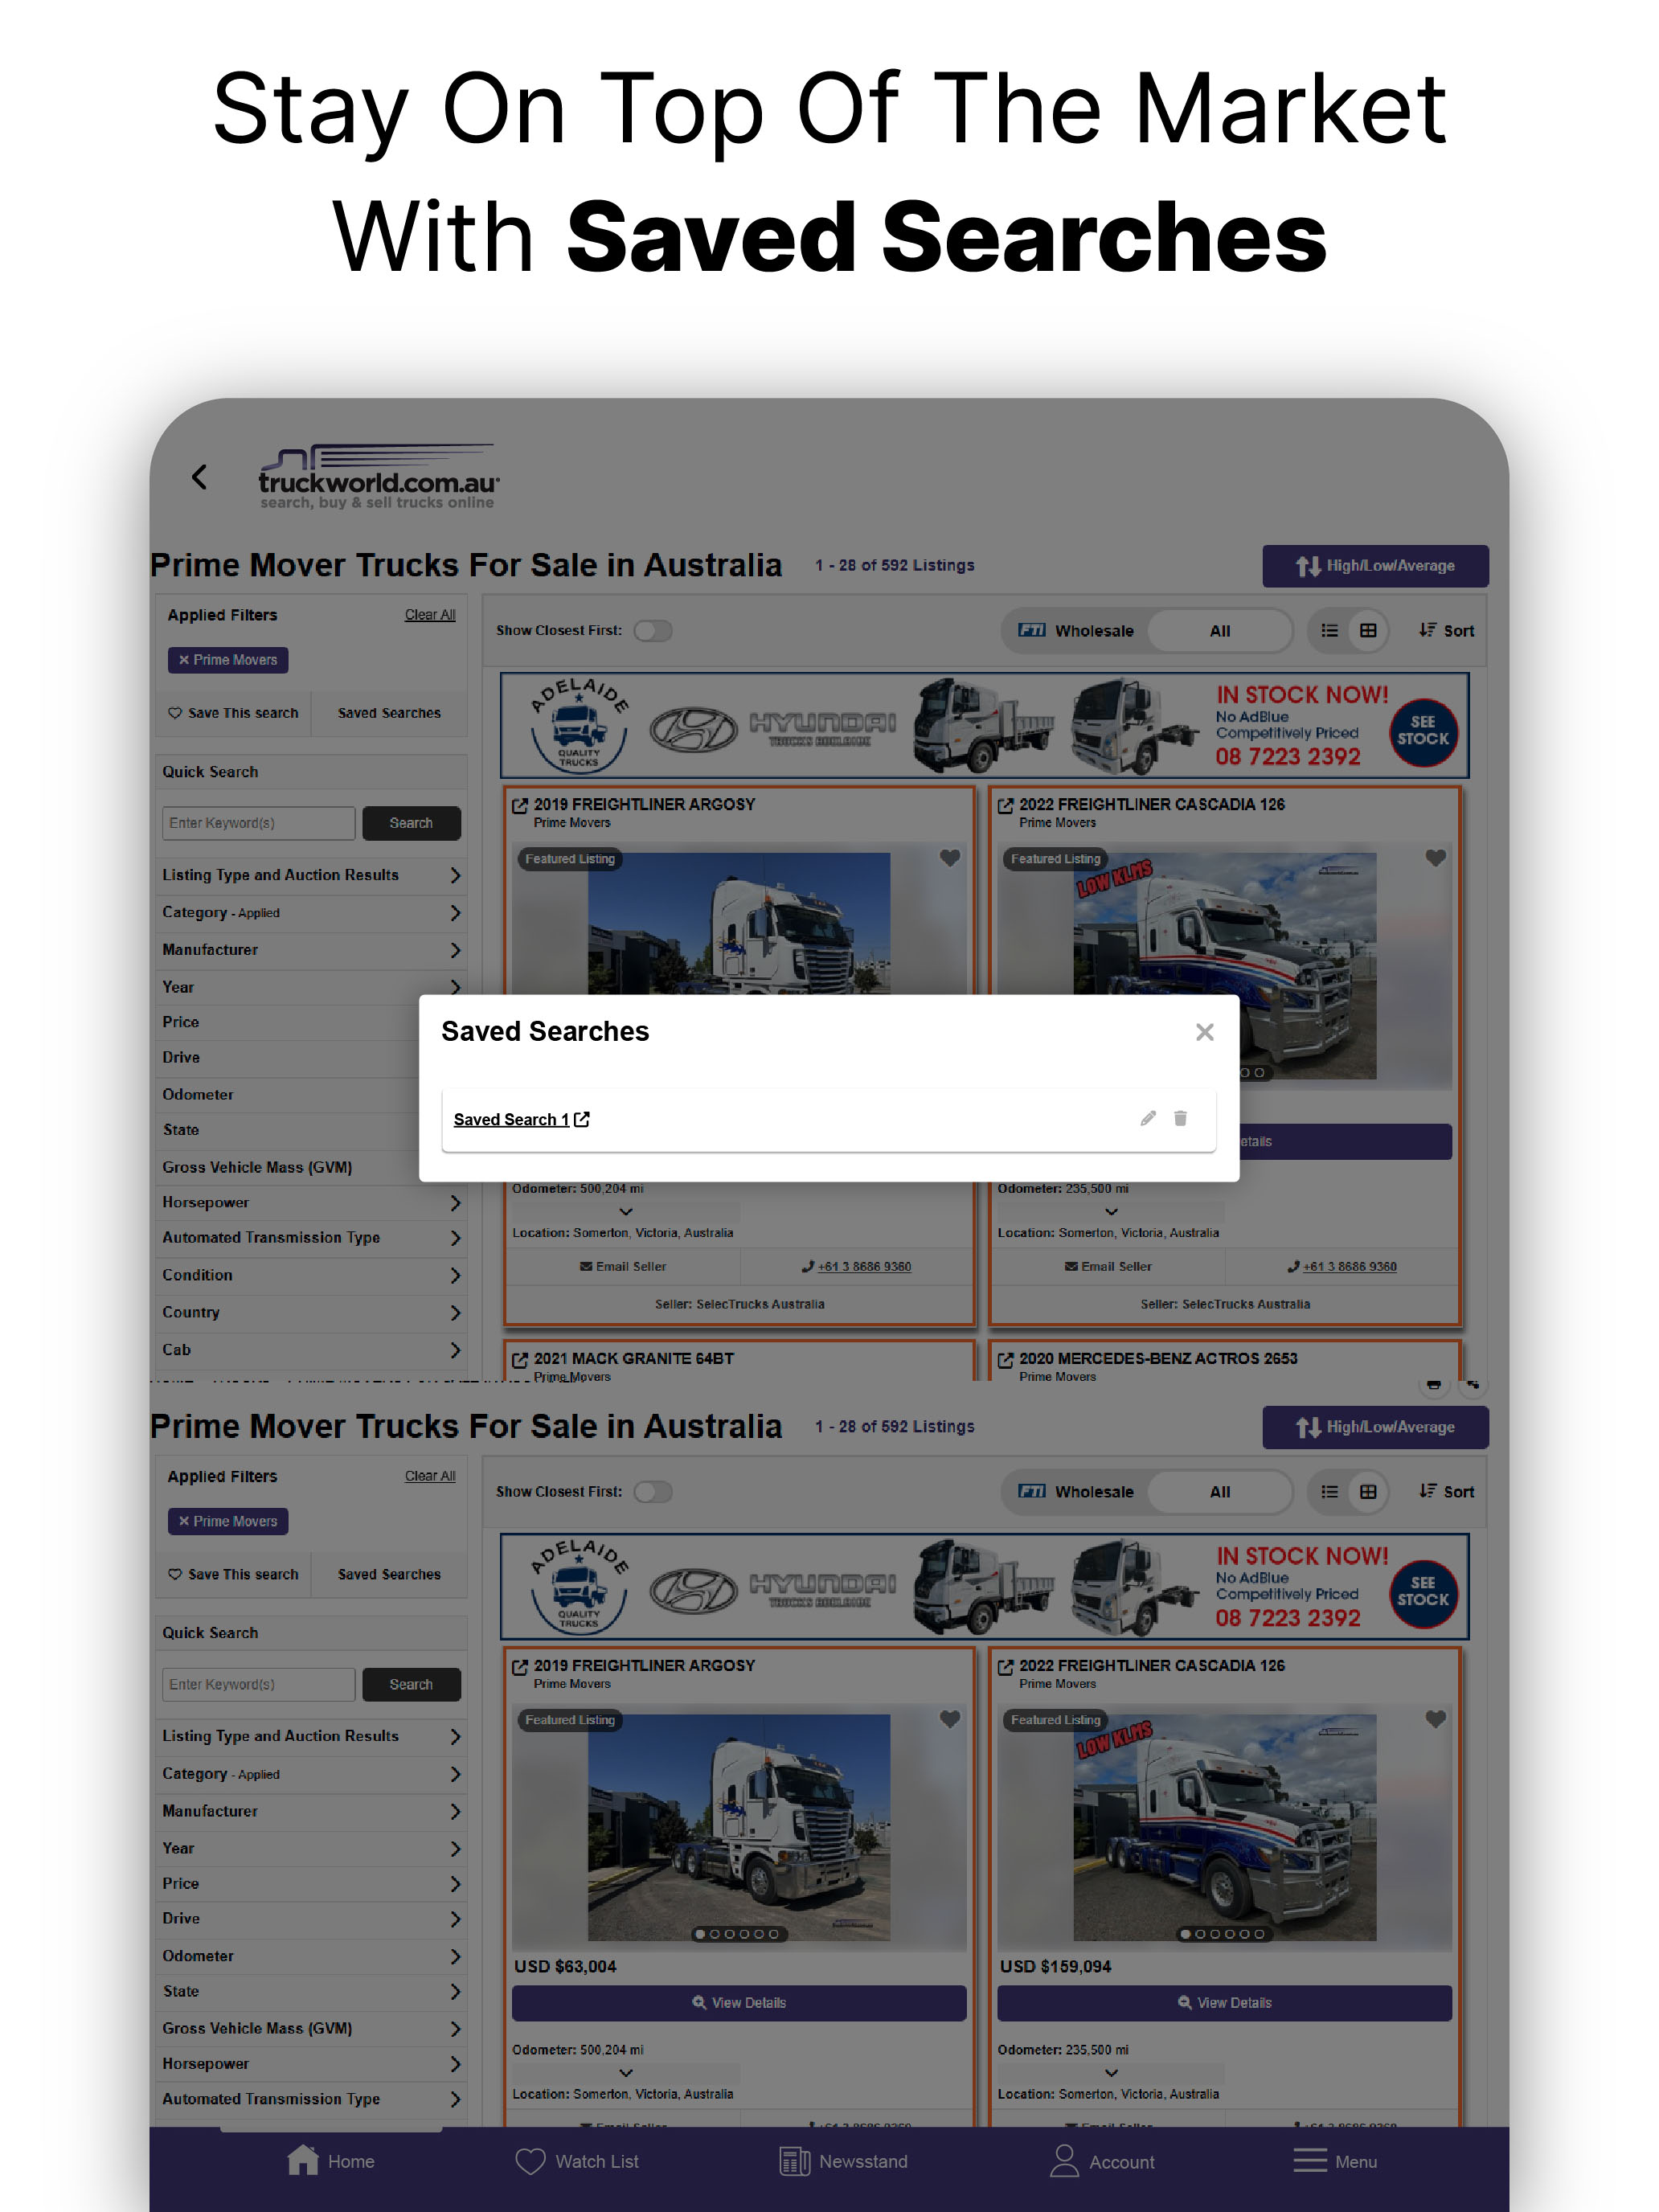
Task: Select a carousel dot on the lower Argosy photo
Action: (729, 1934)
